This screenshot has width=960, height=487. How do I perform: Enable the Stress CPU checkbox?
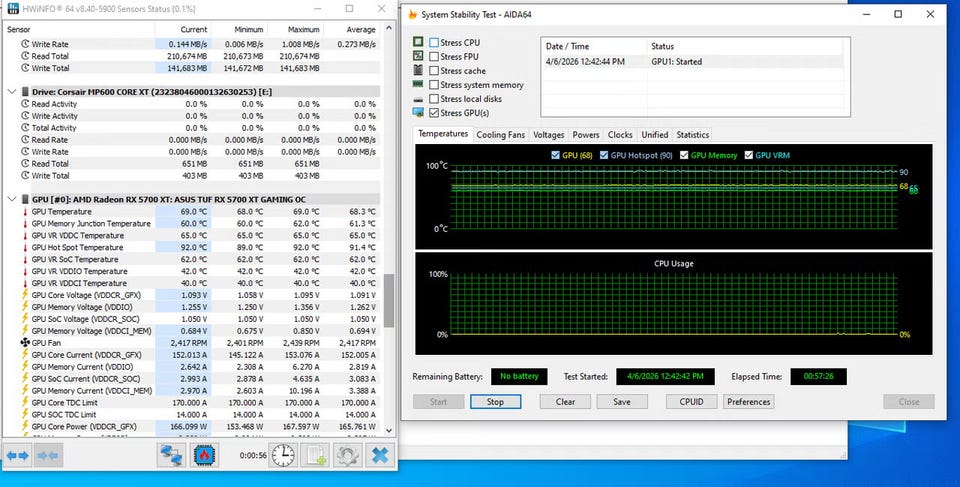tap(434, 43)
